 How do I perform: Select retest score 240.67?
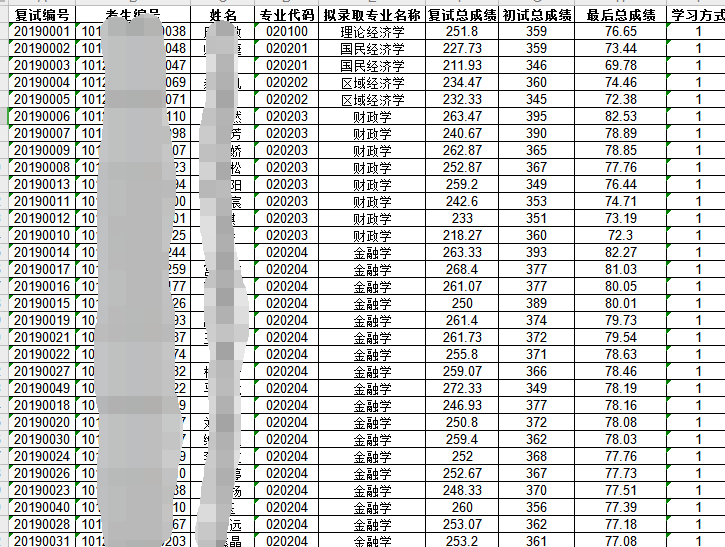462,134
